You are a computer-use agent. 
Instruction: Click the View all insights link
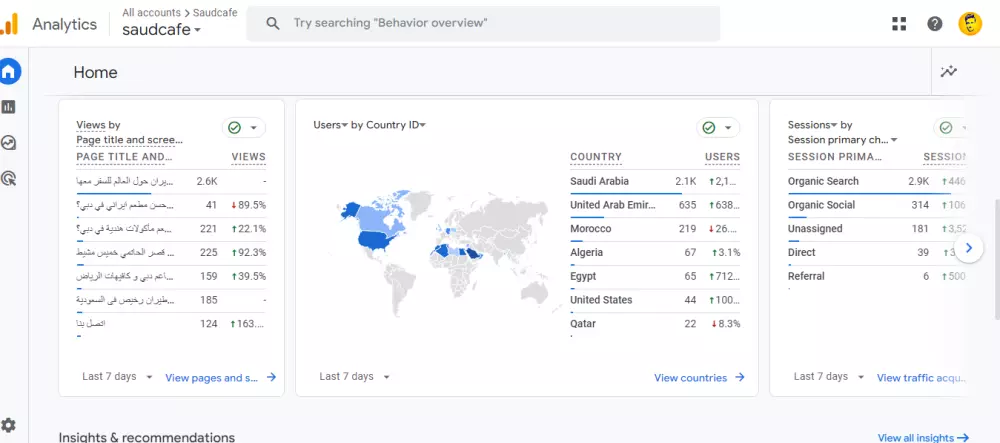tap(922, 438)
